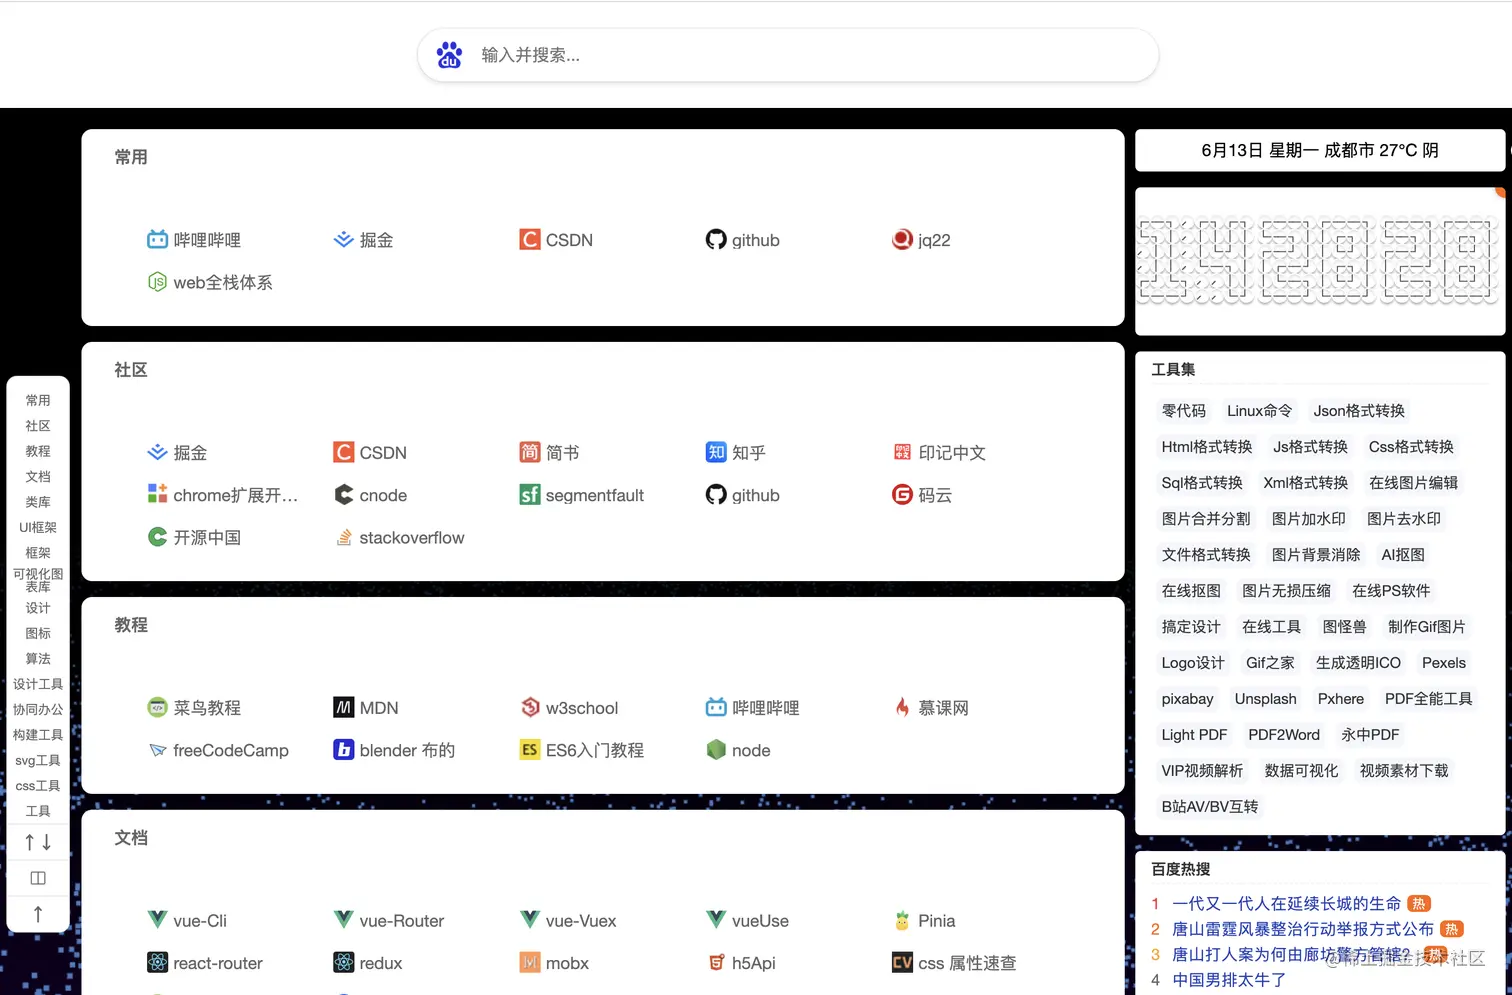Open freeCodeCamp from the 教程 section
The height and width of the screenshot is (995, 1512).
pyautogui.click(x=158, y=750)
